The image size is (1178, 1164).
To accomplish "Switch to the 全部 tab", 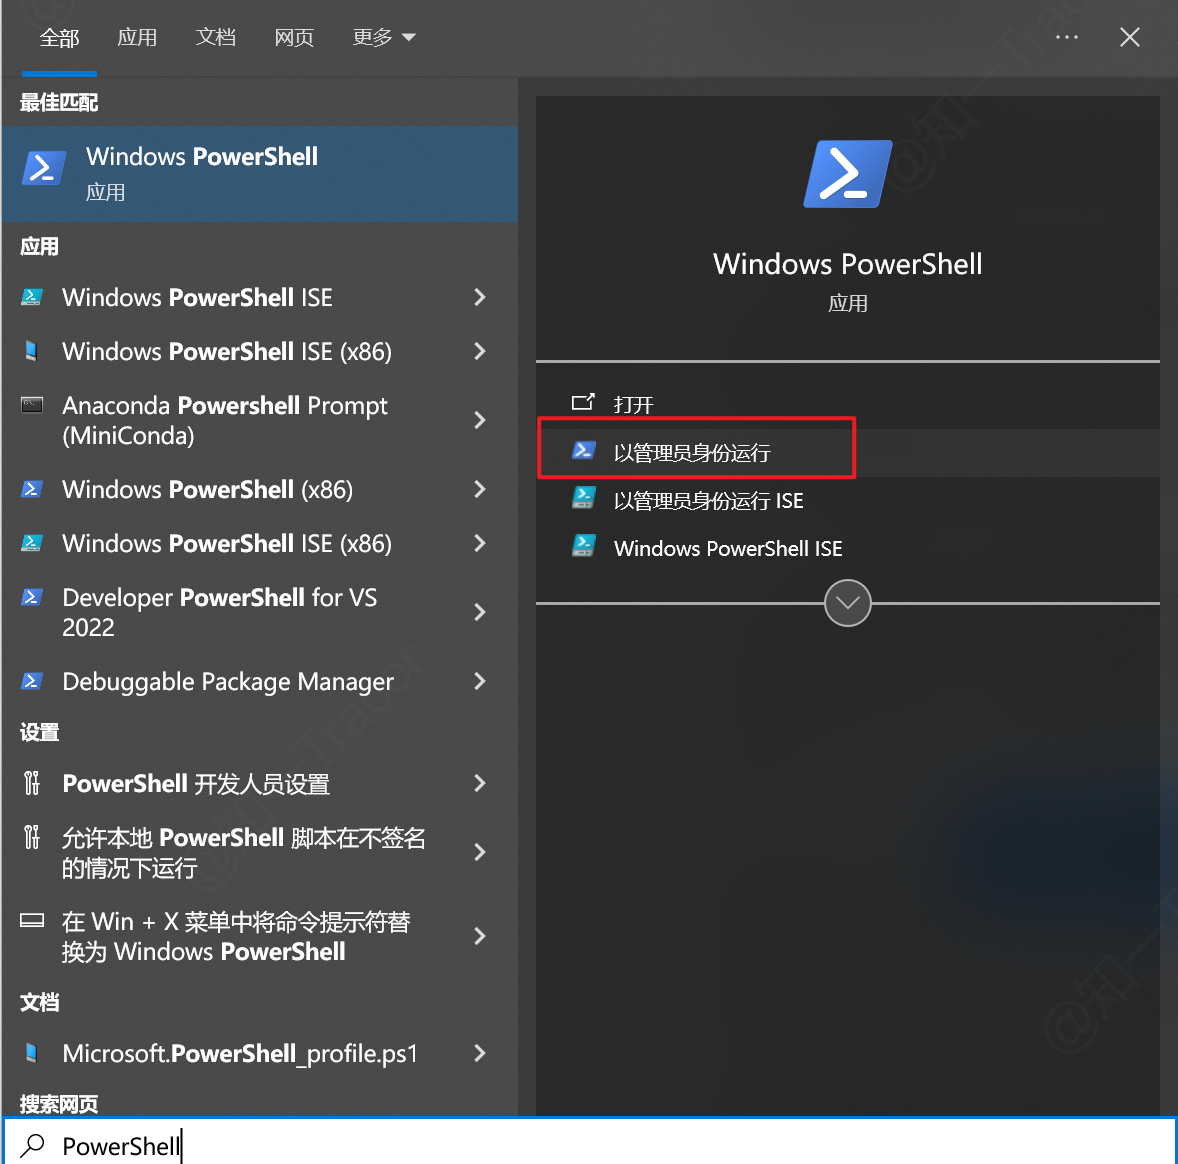I will [59, 37].
